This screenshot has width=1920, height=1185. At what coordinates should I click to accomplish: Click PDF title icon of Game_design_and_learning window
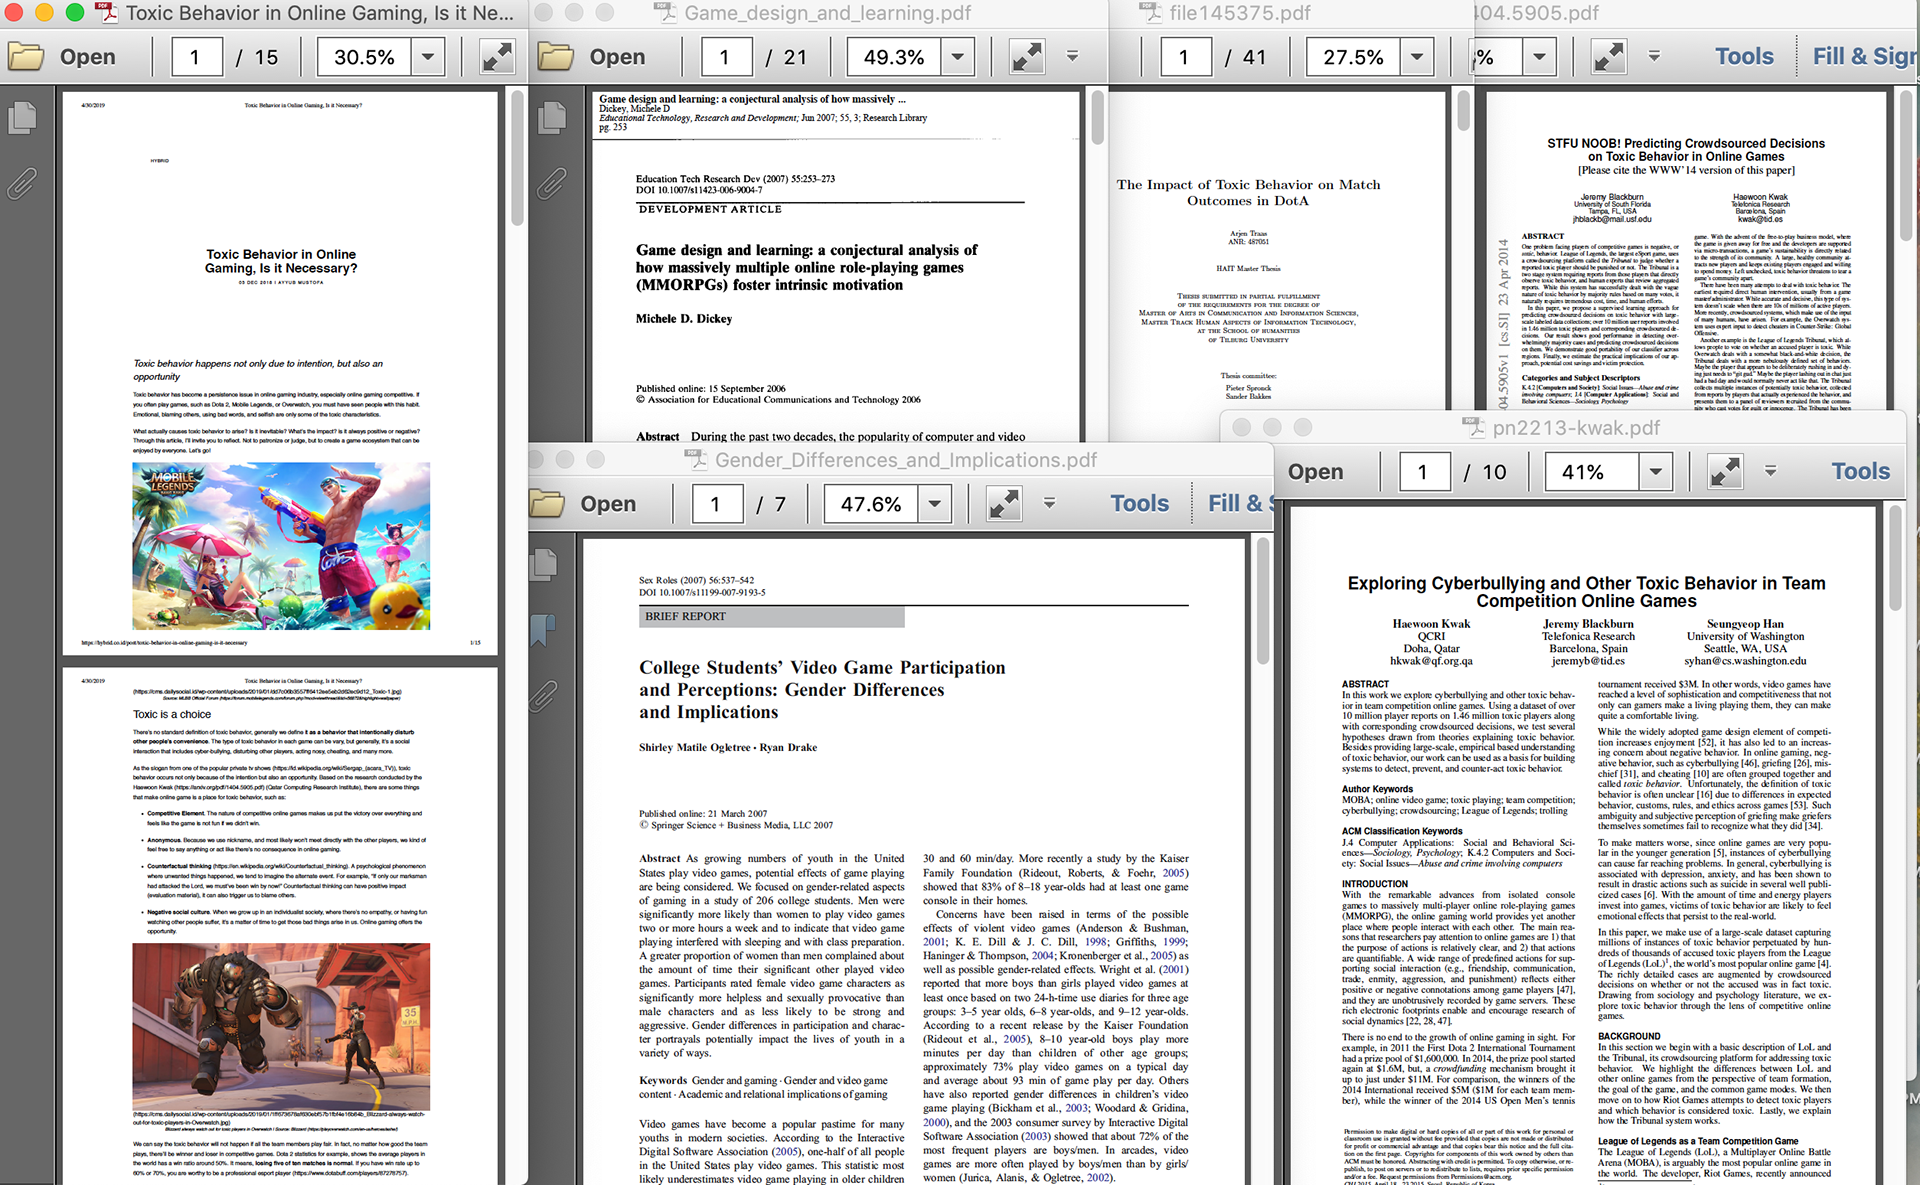tap(665, 12)
